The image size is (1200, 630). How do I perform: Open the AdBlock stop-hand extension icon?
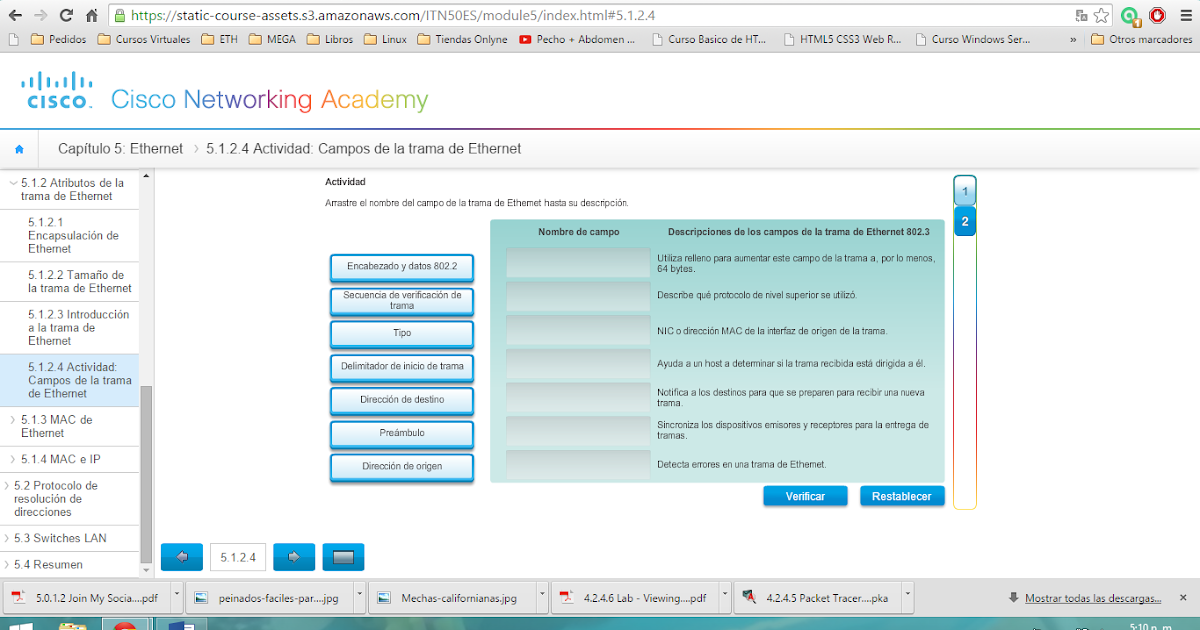[x=1160, y=15]
